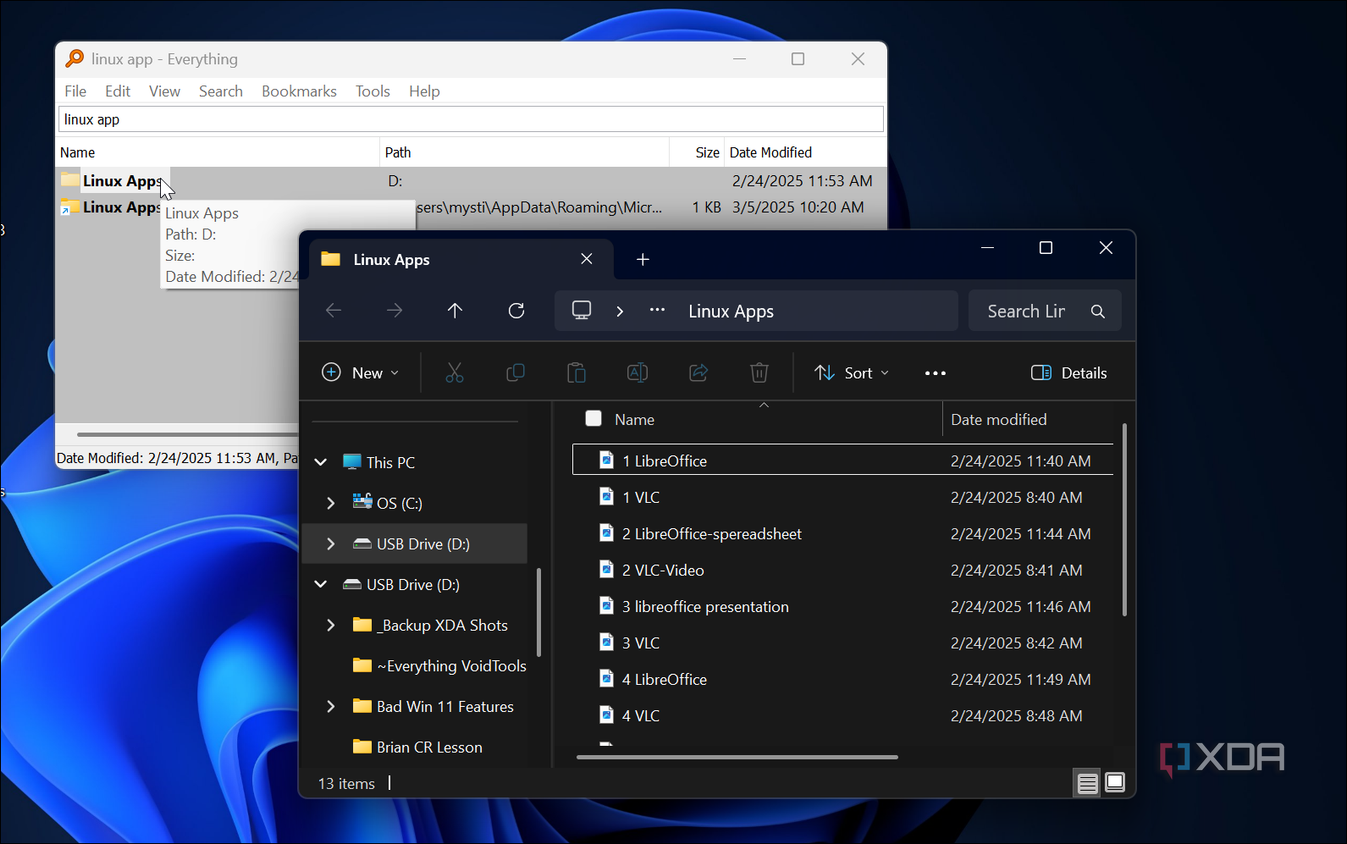Click the Delete trash icon in Explorer
The image size is (1347, 844).
759,373
